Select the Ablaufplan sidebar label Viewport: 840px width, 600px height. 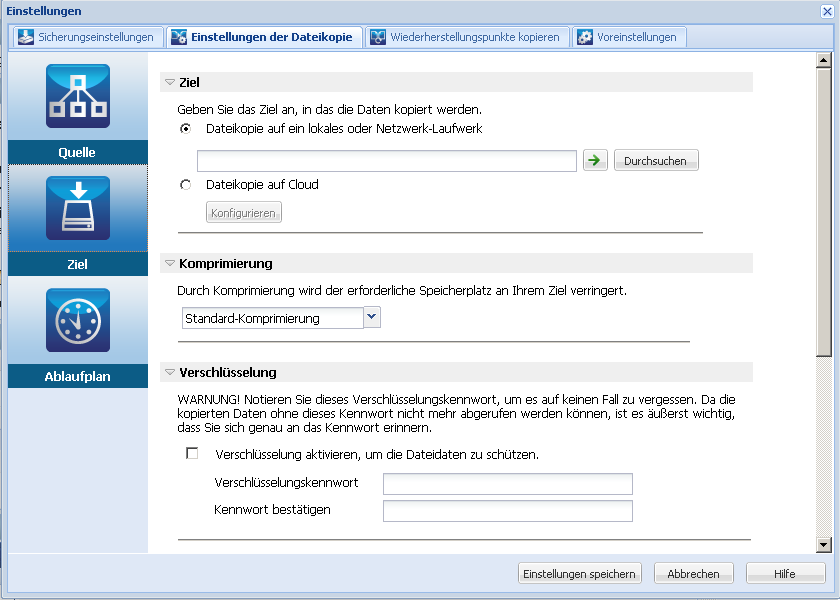point(78,376)
